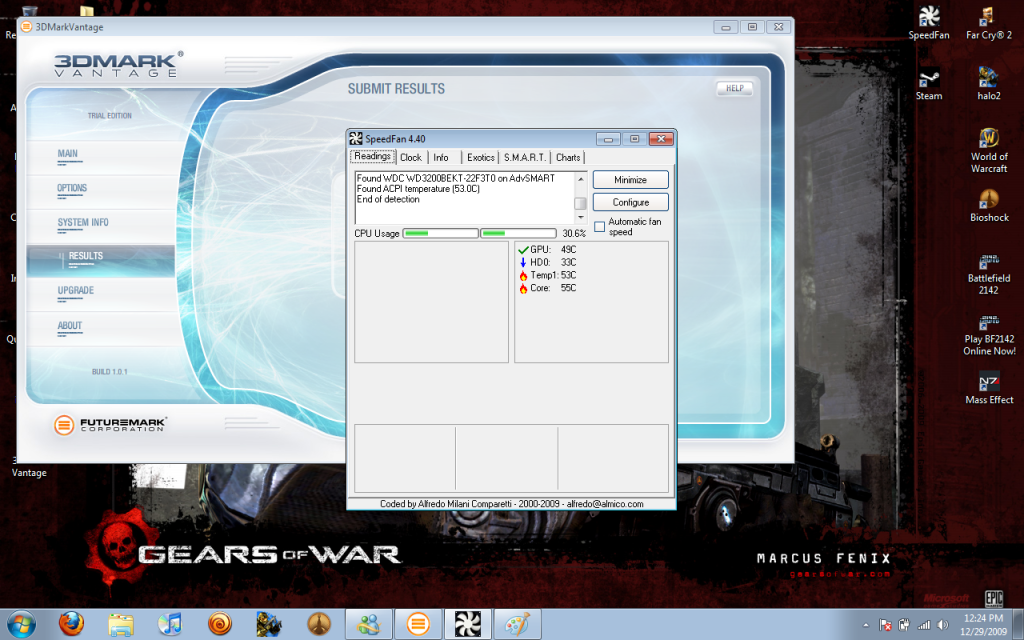Click the 'Found ACPI temperature (53.0C)' log line

coord(418,189)
